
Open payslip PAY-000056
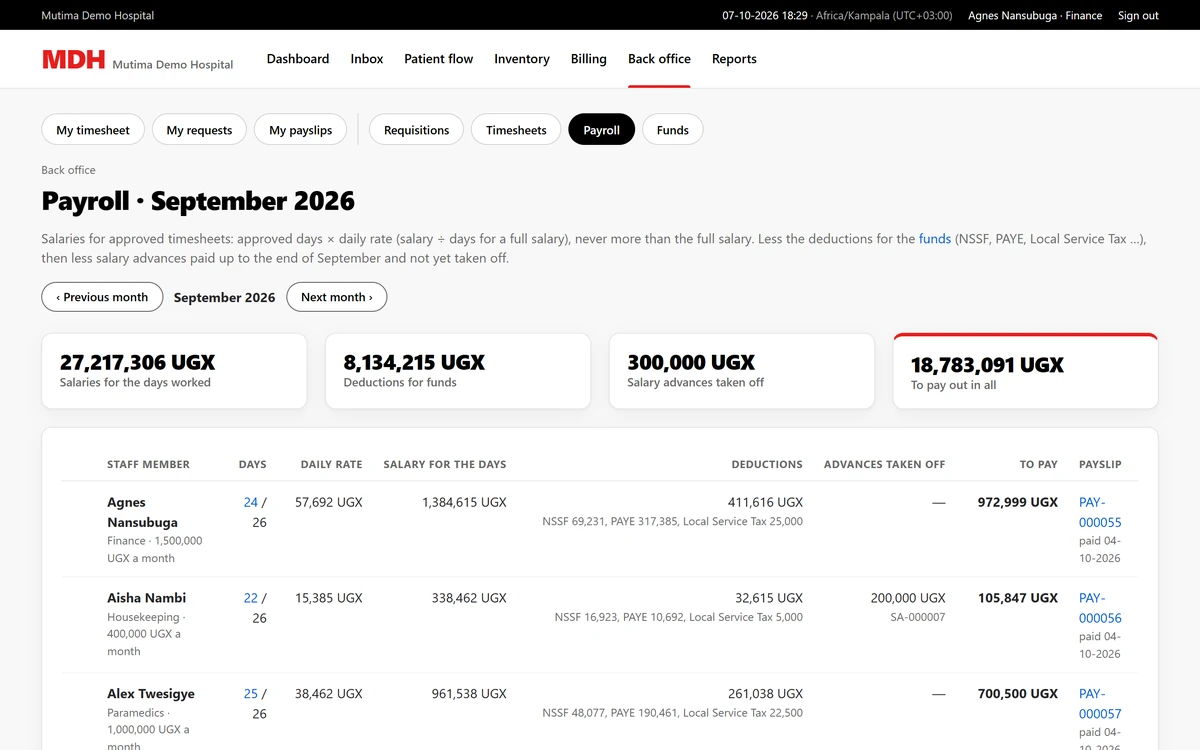coord(1100,608)
